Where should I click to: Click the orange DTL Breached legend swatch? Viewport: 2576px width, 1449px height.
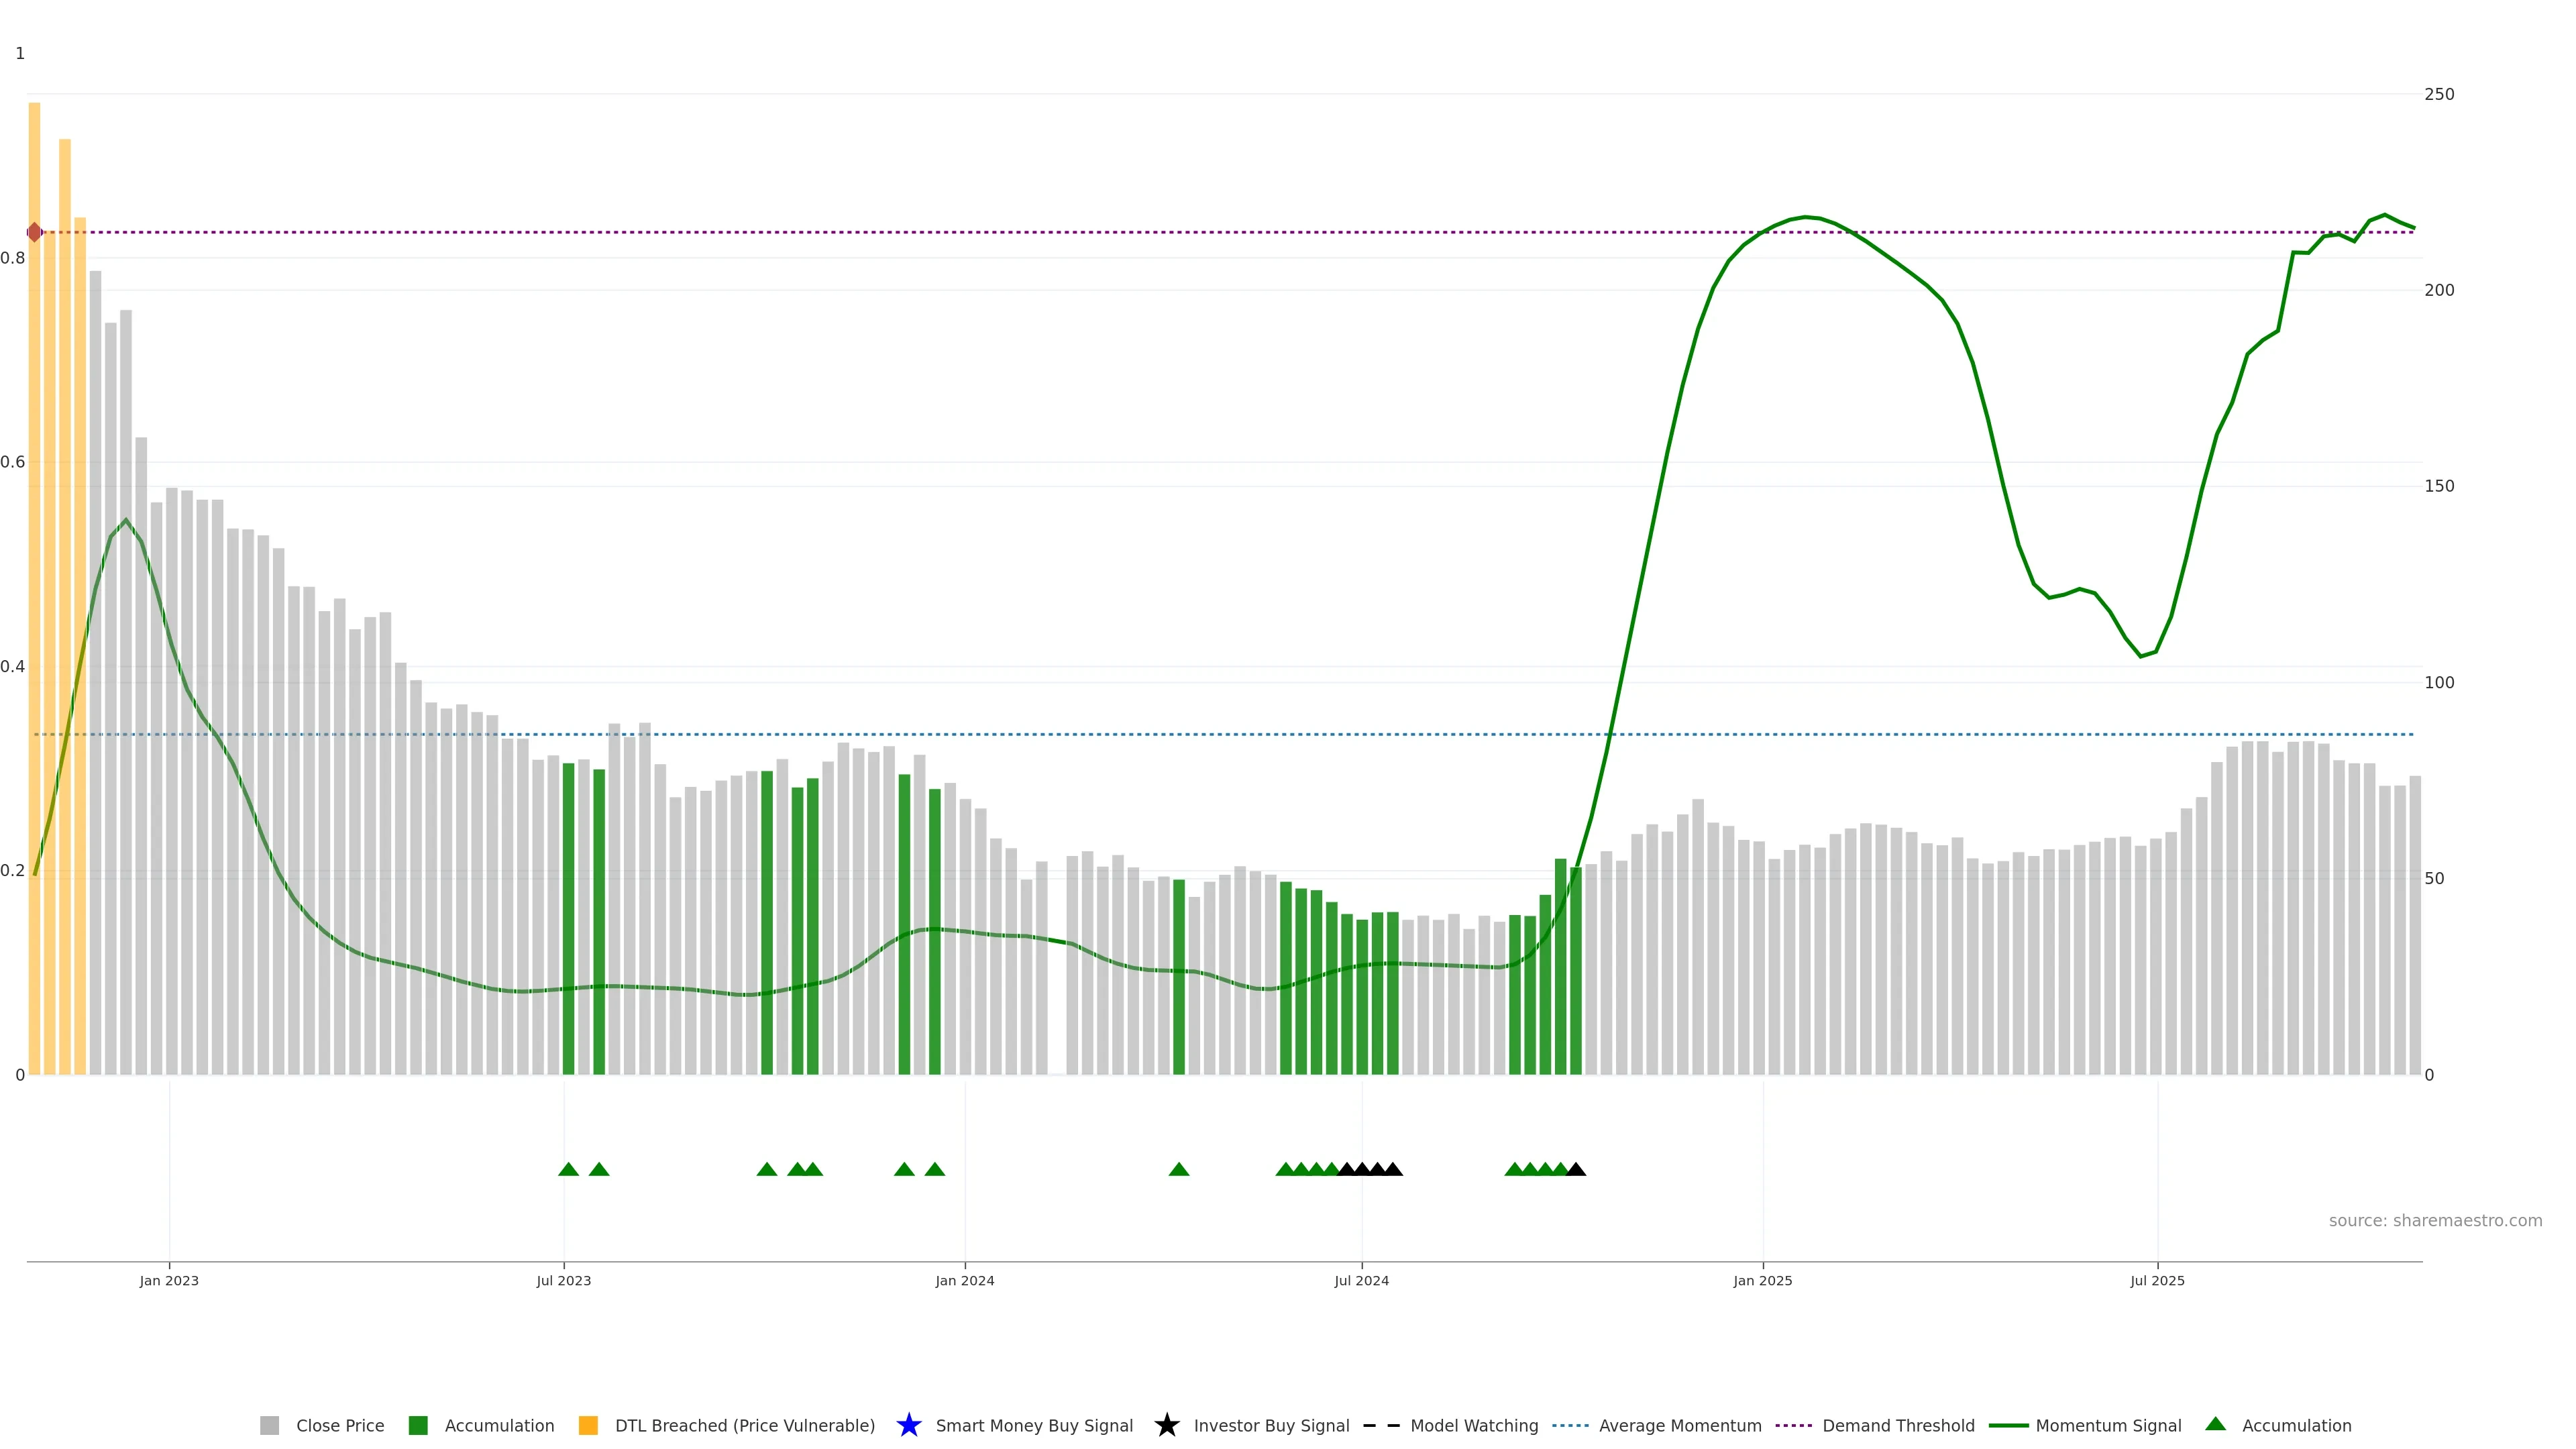tap(588, 1425)
